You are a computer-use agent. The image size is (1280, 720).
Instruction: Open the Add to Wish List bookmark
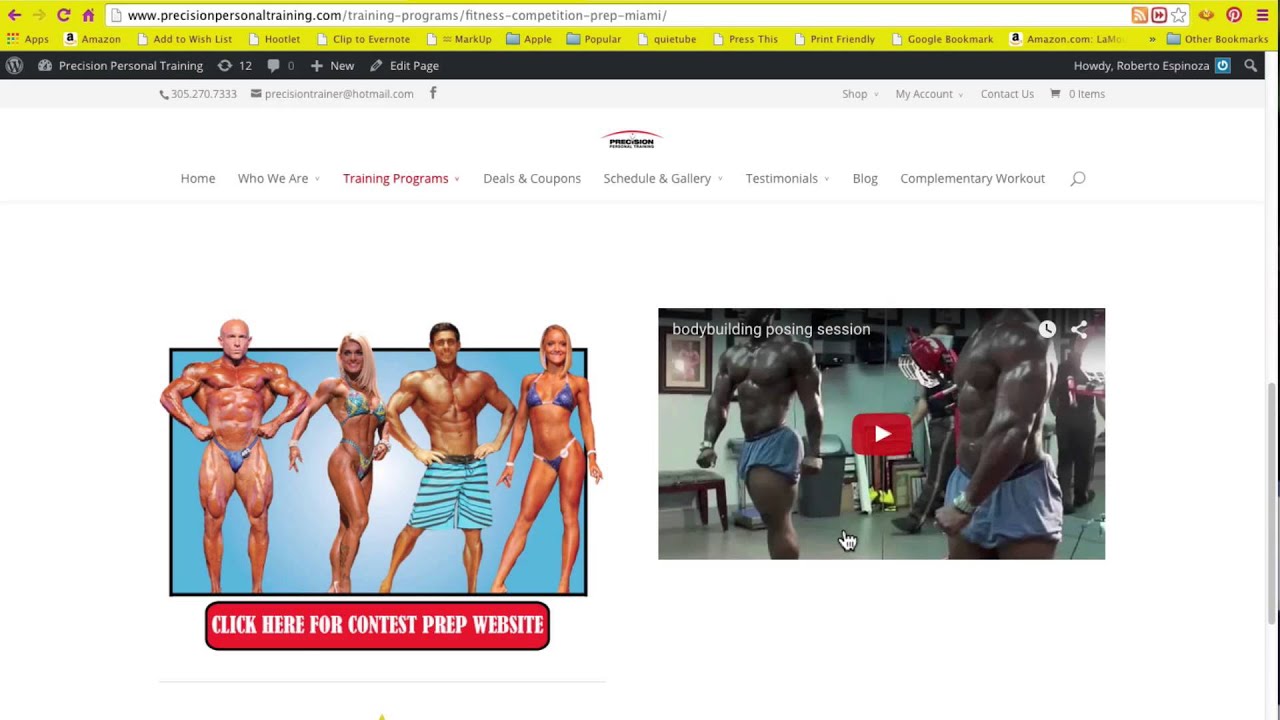[185, 39]
